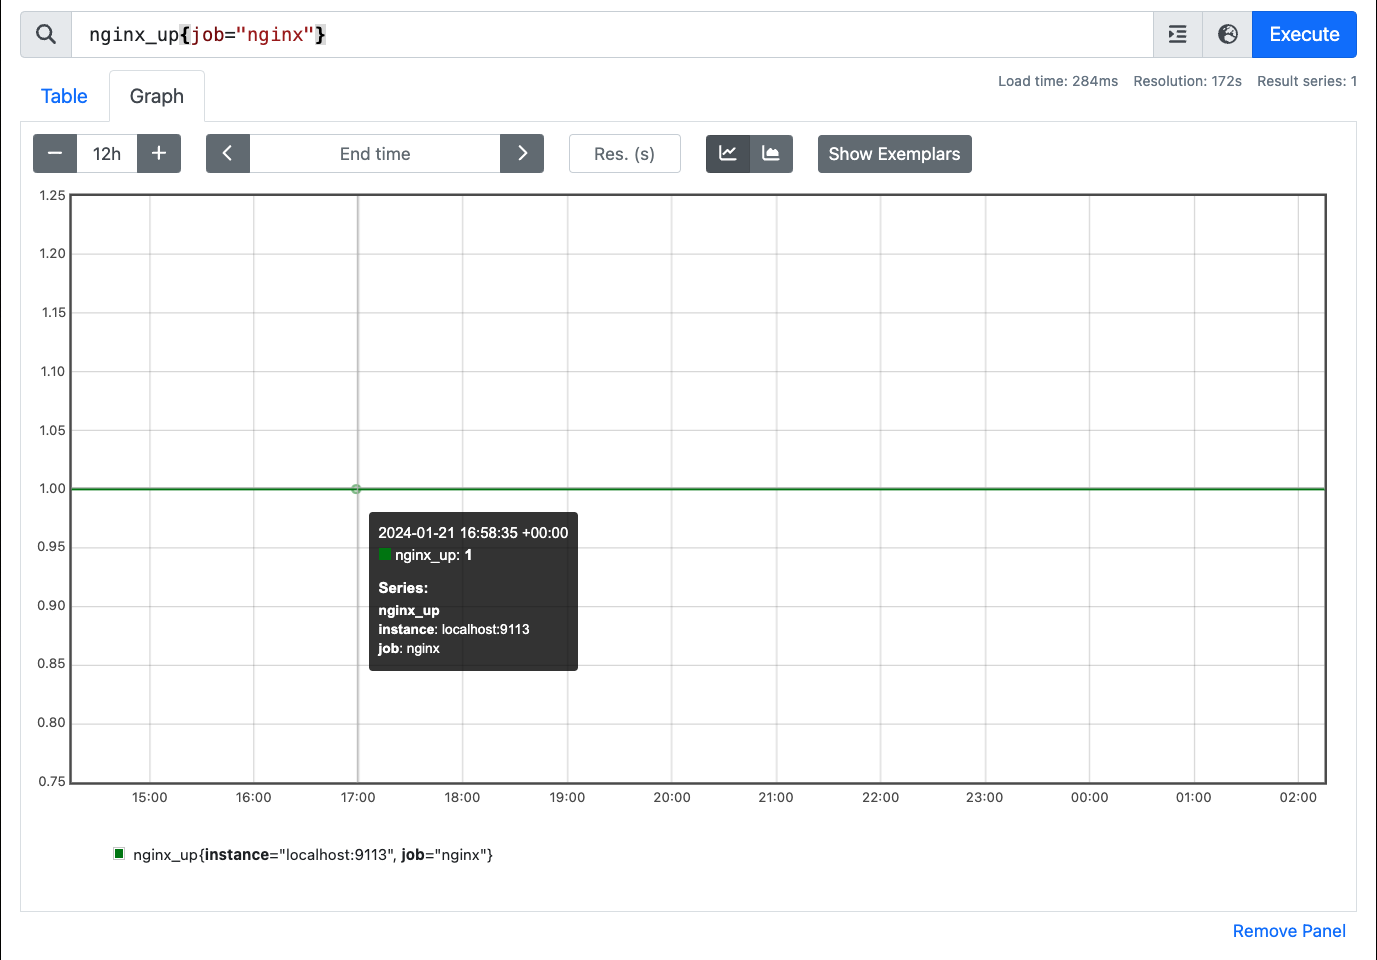Move end time forward with right chevron
The height and width of the screenshot is (960, 1377).
522,154
